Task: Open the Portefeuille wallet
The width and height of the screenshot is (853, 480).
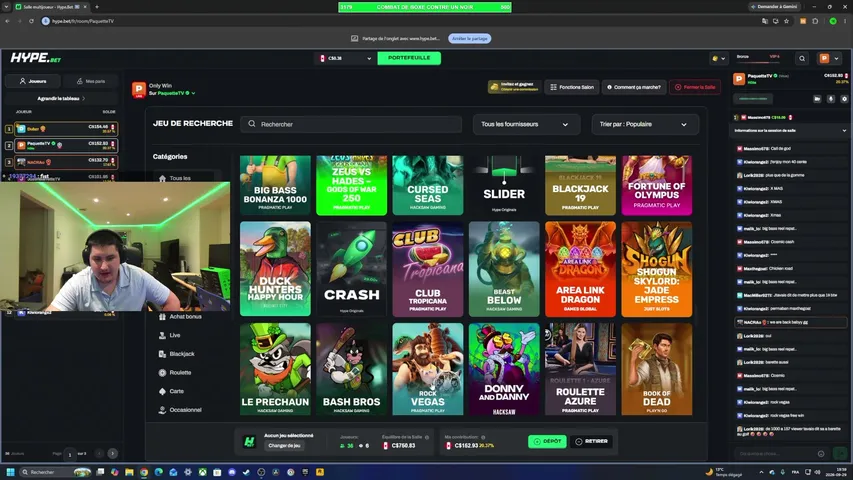Action: pyautogui.click(x=409, y=58)
